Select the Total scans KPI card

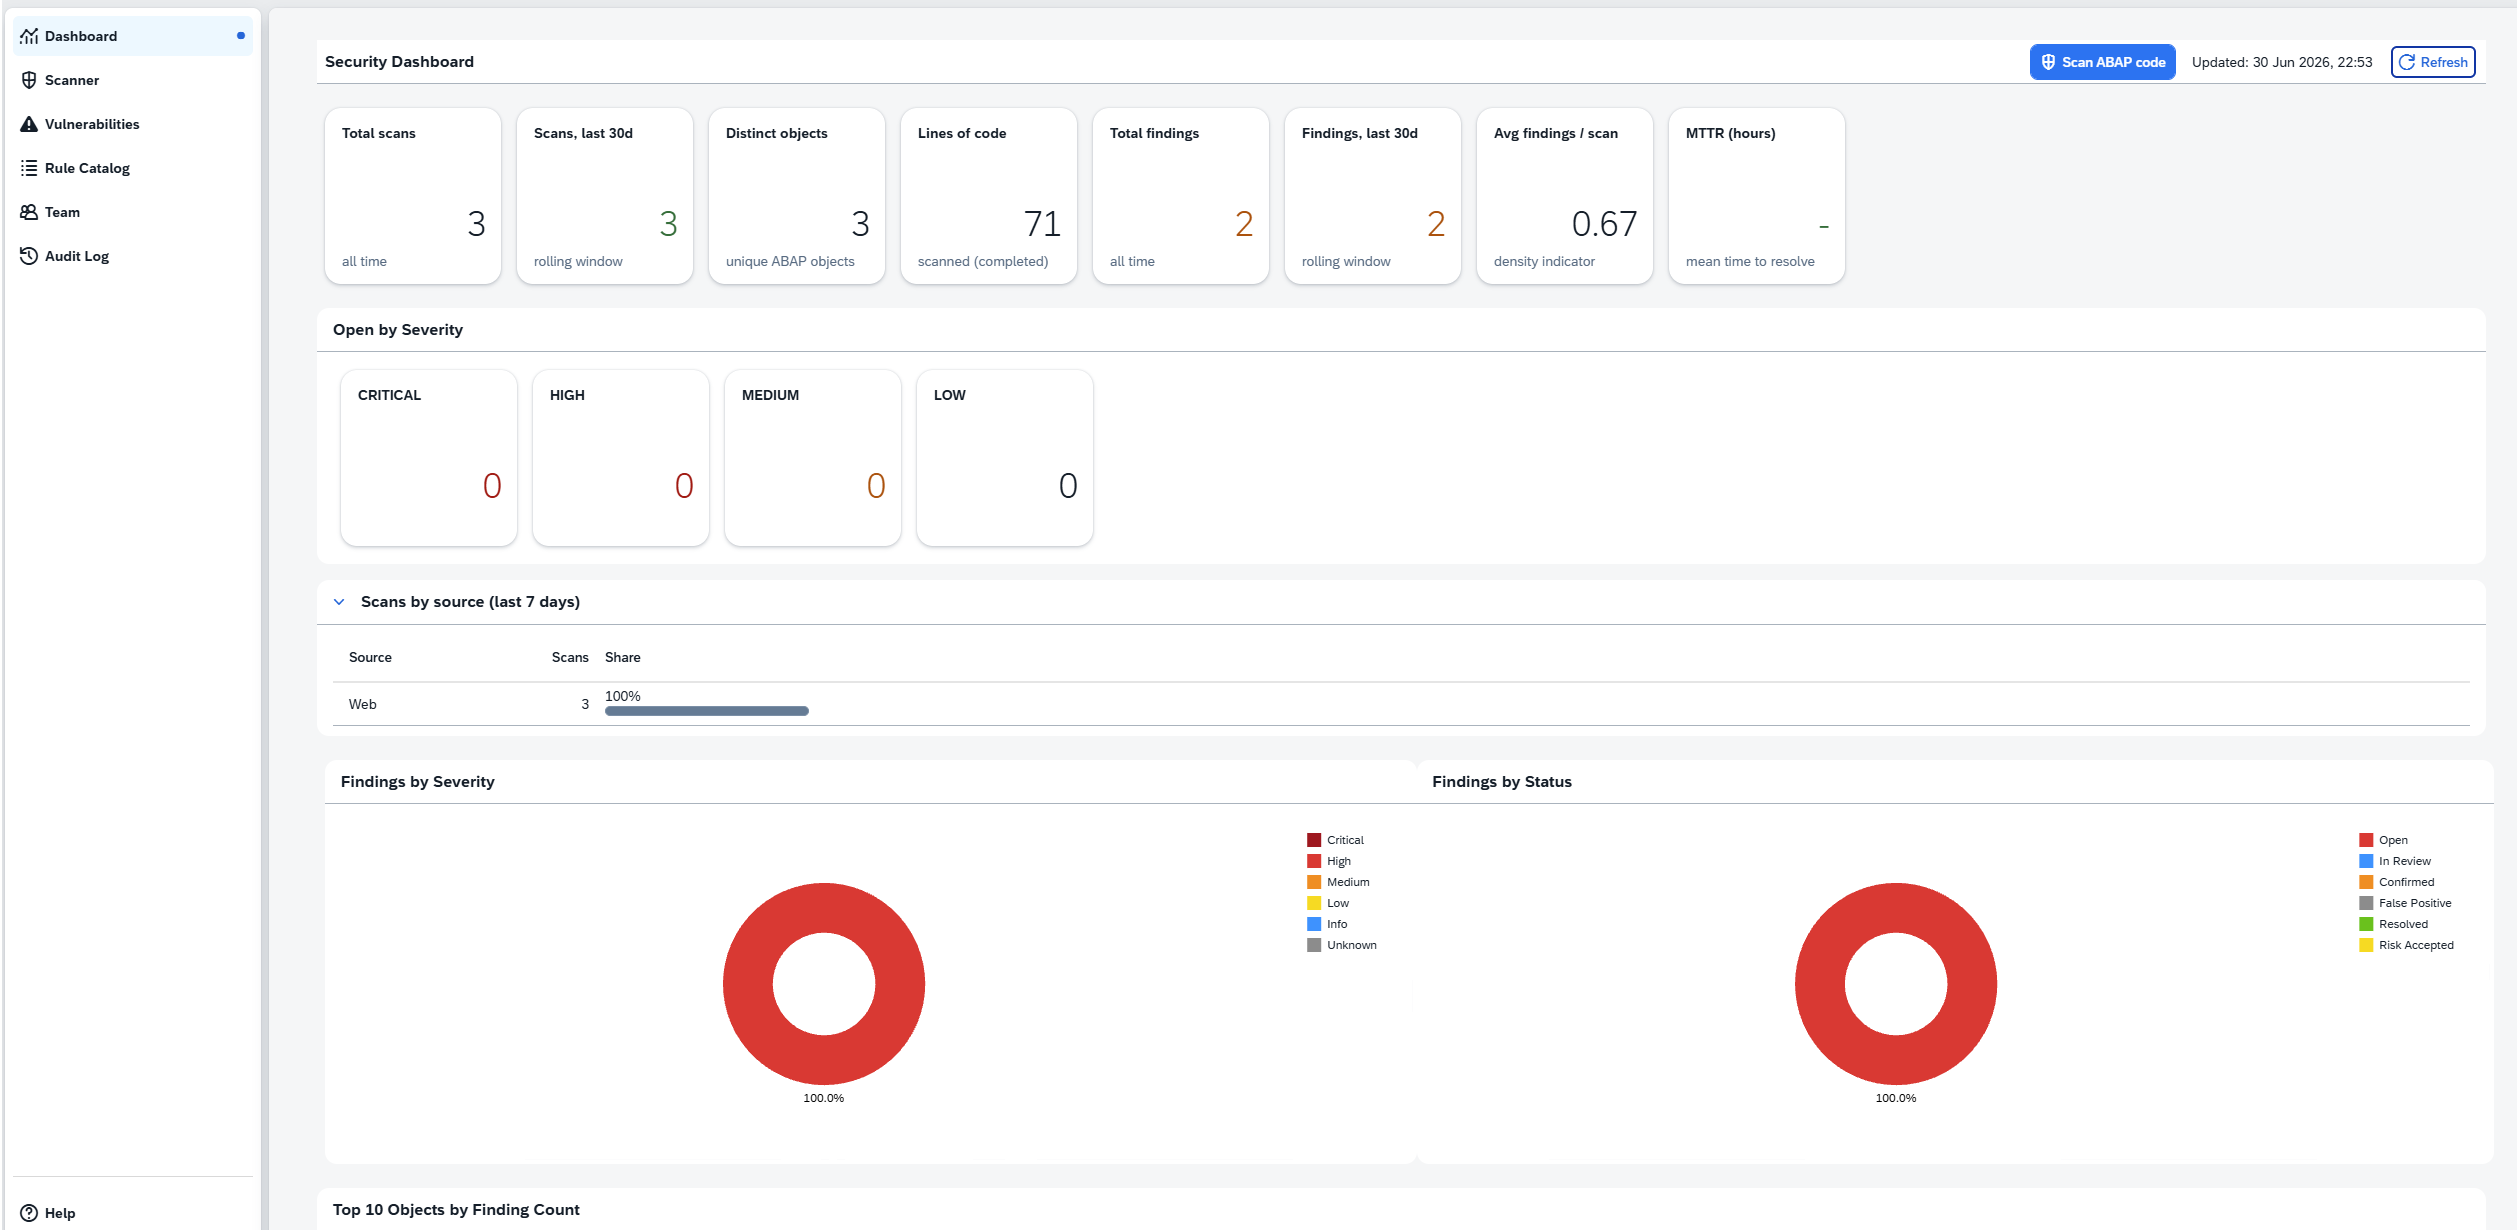coord(413,196)
